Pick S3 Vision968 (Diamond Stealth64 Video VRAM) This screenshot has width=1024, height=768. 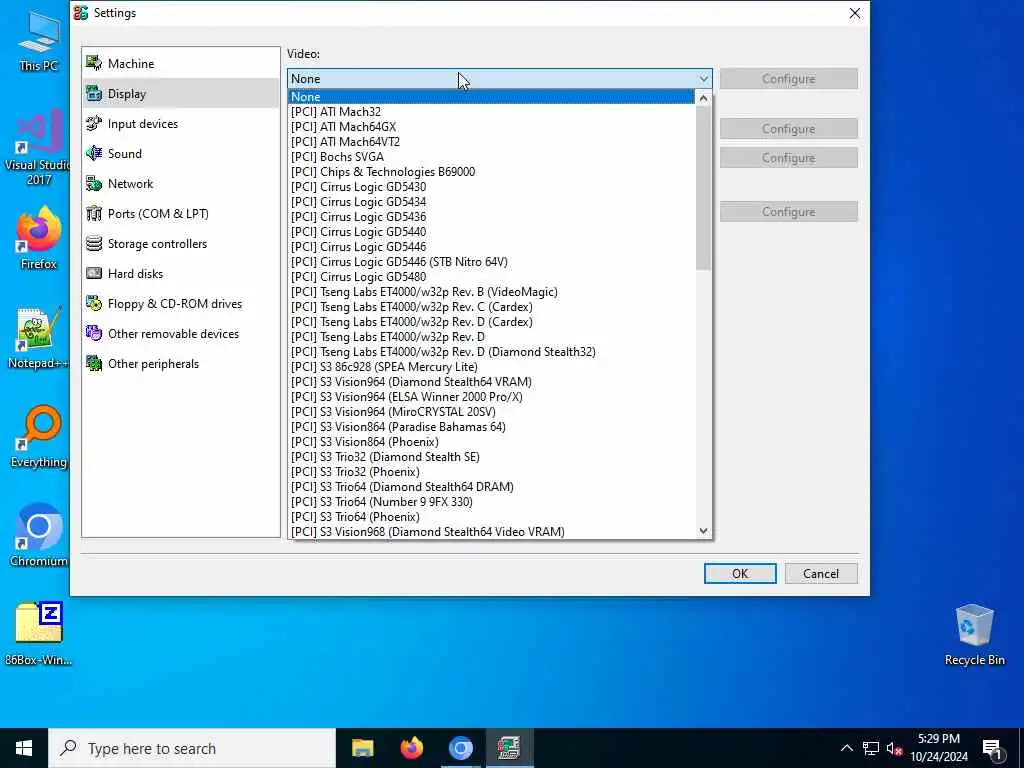(x=491, y=532)
